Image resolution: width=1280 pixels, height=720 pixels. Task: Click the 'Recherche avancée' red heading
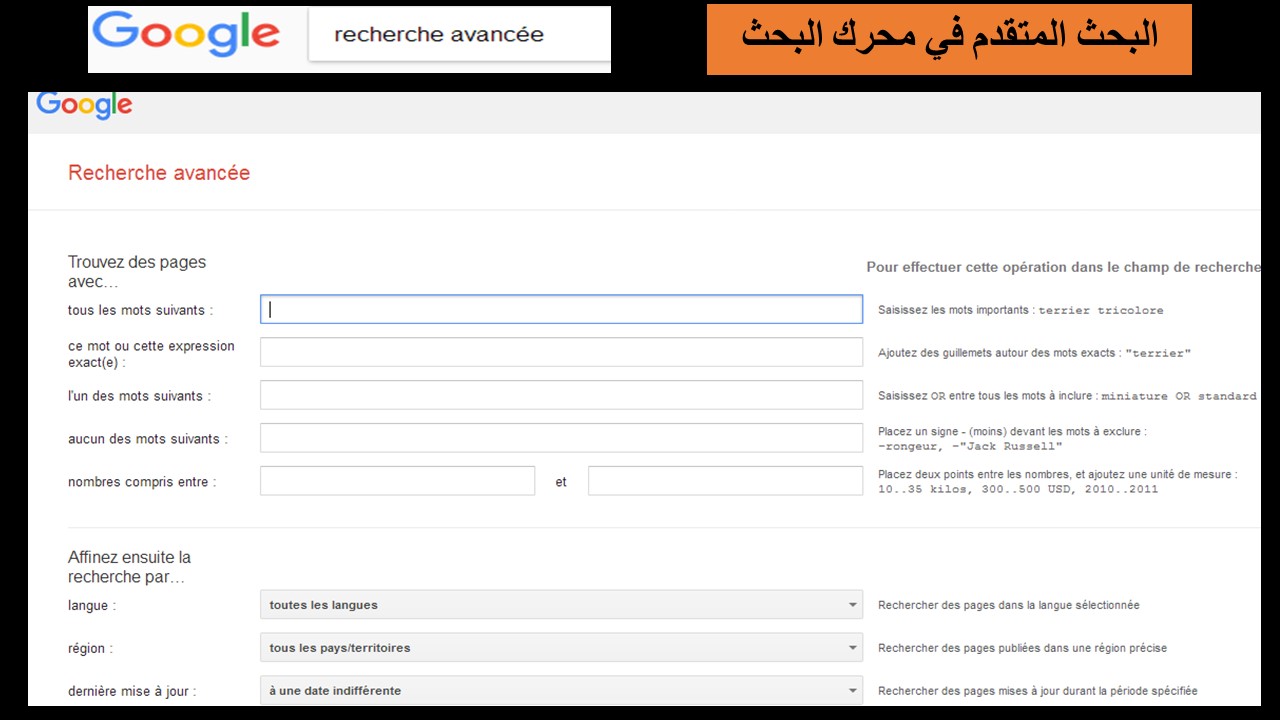click(x=159, y=173)
